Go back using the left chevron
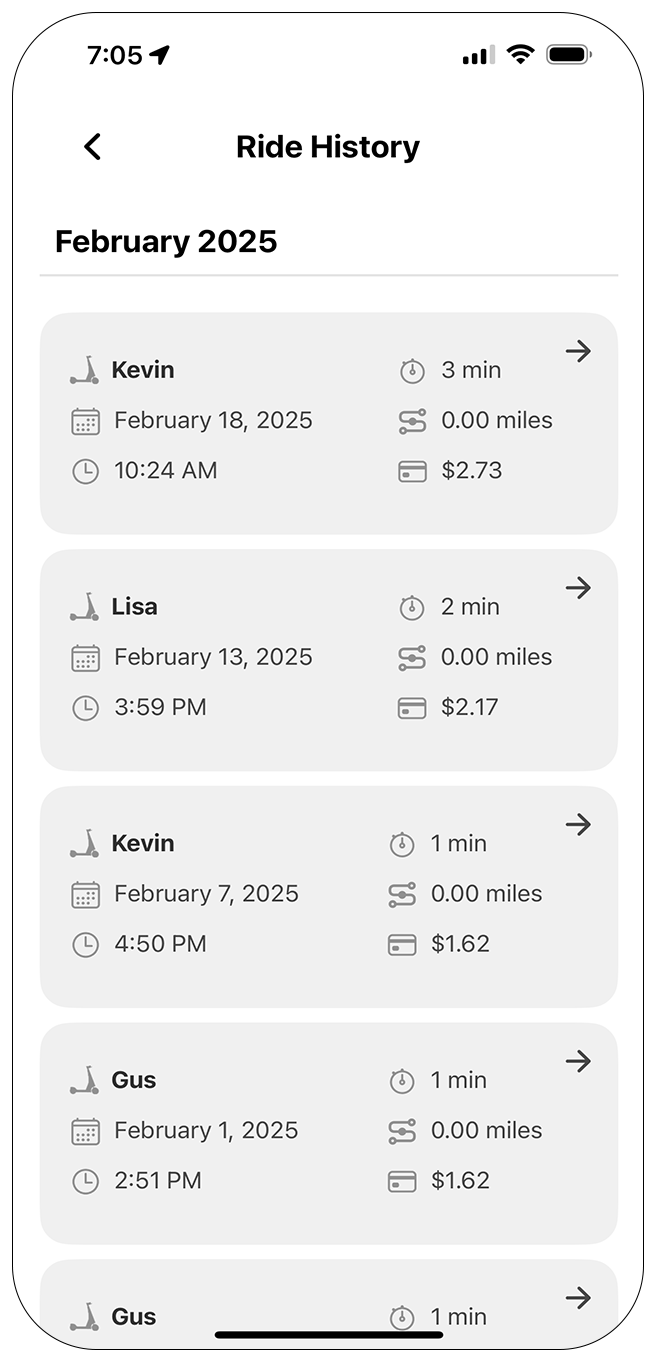Image resolution: width=656 pixels, height=1356 pixels. coord(92,147)
